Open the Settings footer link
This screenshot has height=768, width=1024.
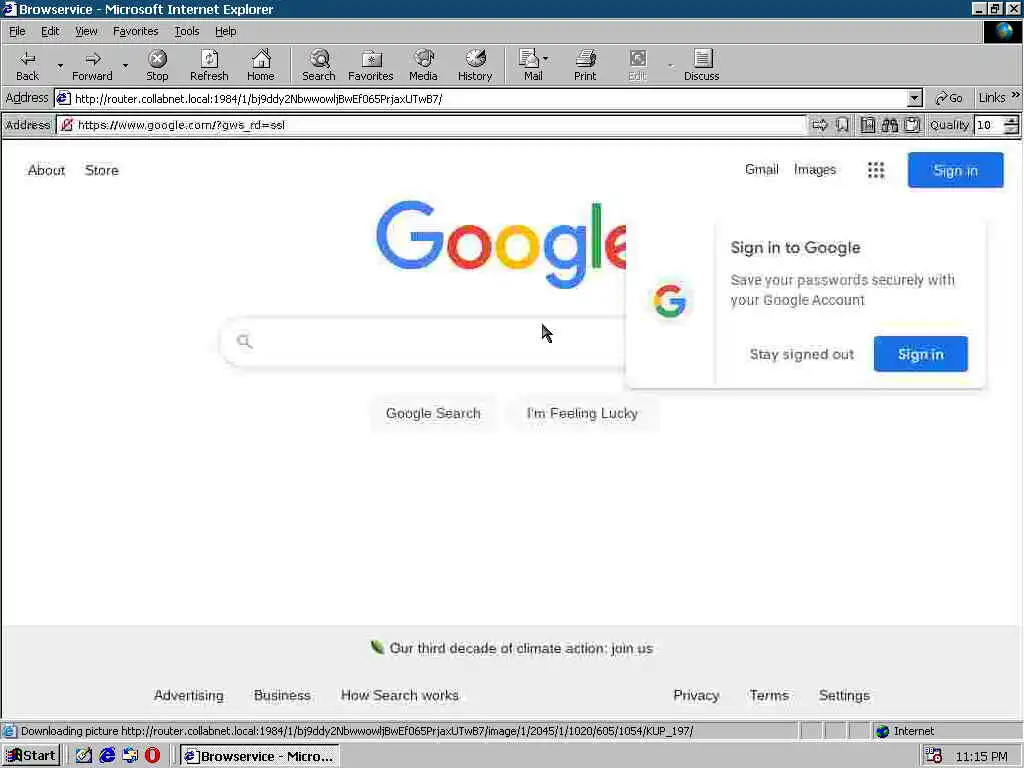[x=844, y=696]
